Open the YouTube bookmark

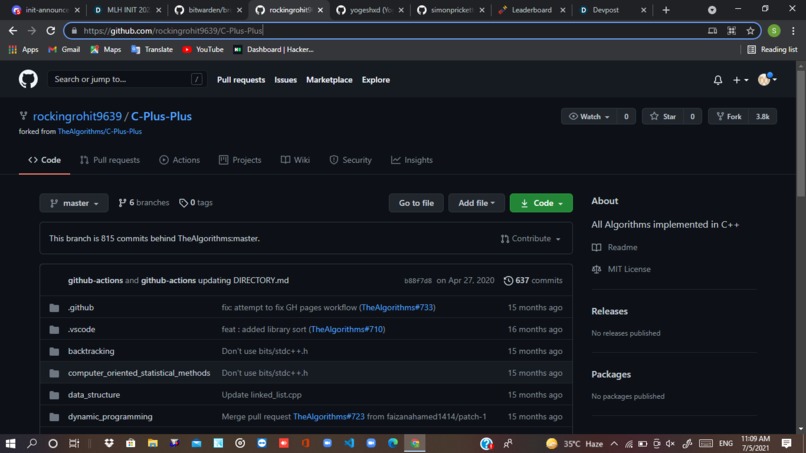203,49
